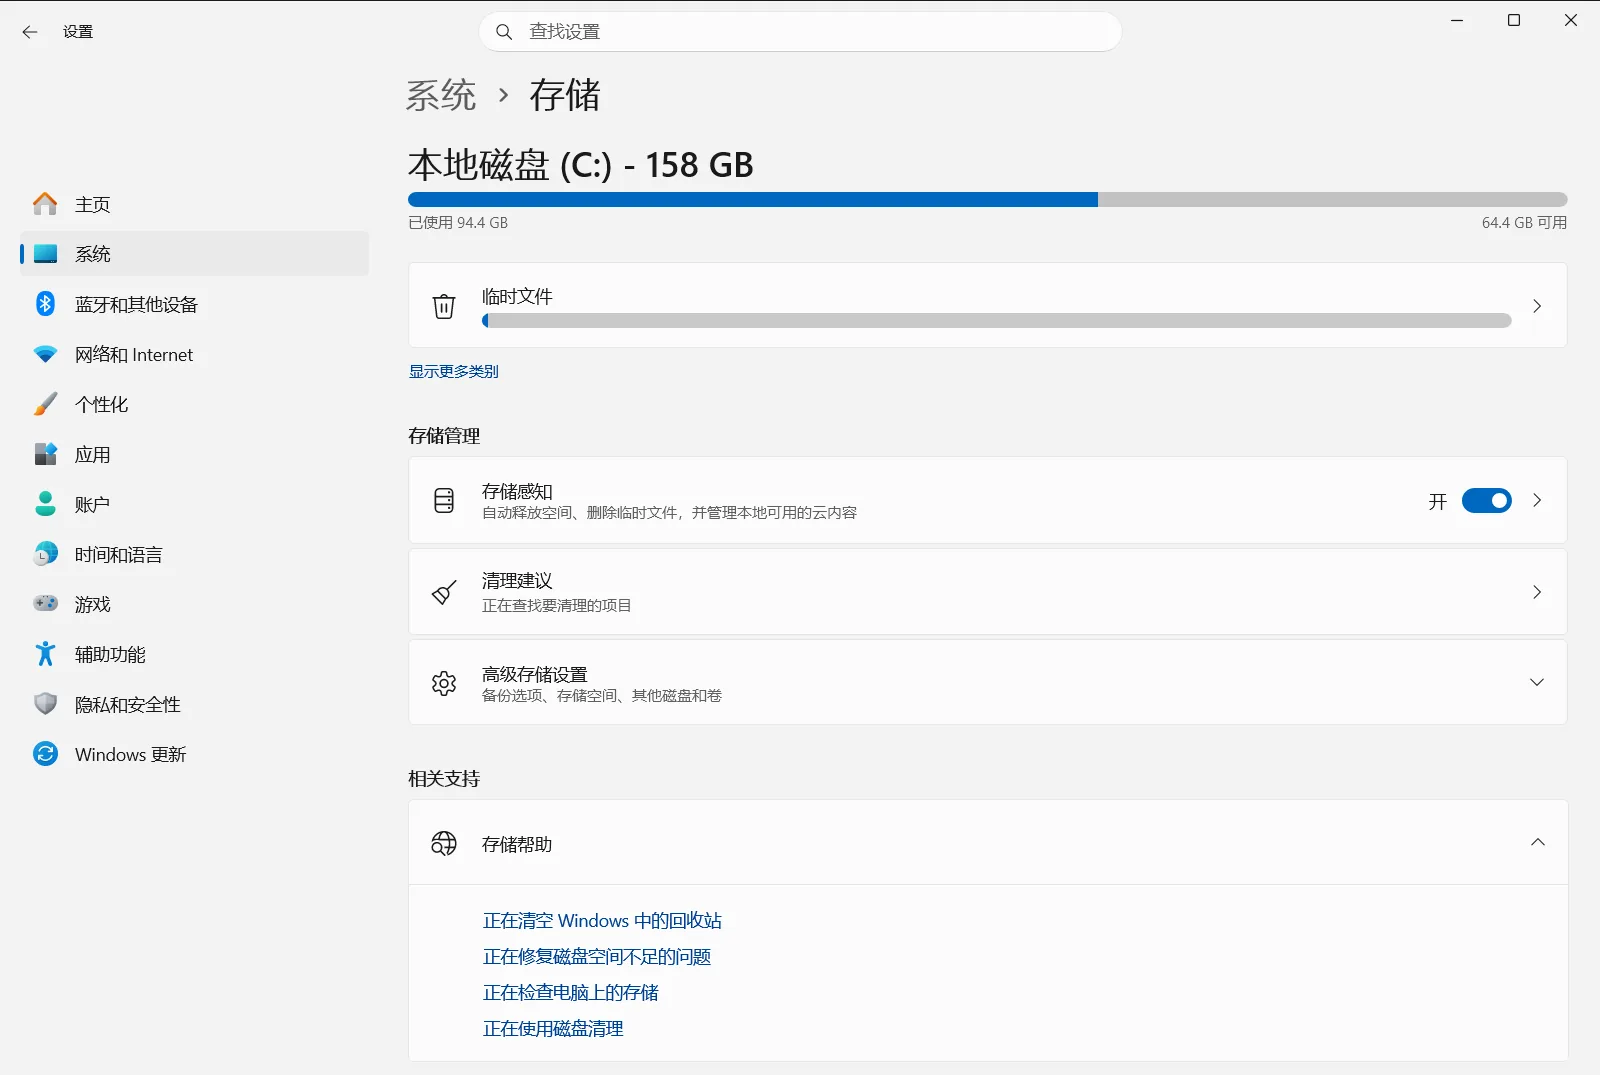Click the trash can icon for 临时文件
This screenshot has width=1600, height=1075.
pos(444,306)
